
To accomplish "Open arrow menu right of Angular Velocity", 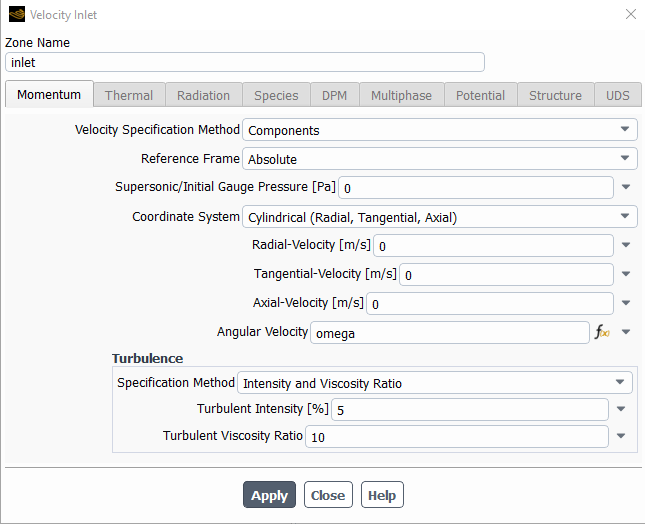I will (x=626, y=332).
